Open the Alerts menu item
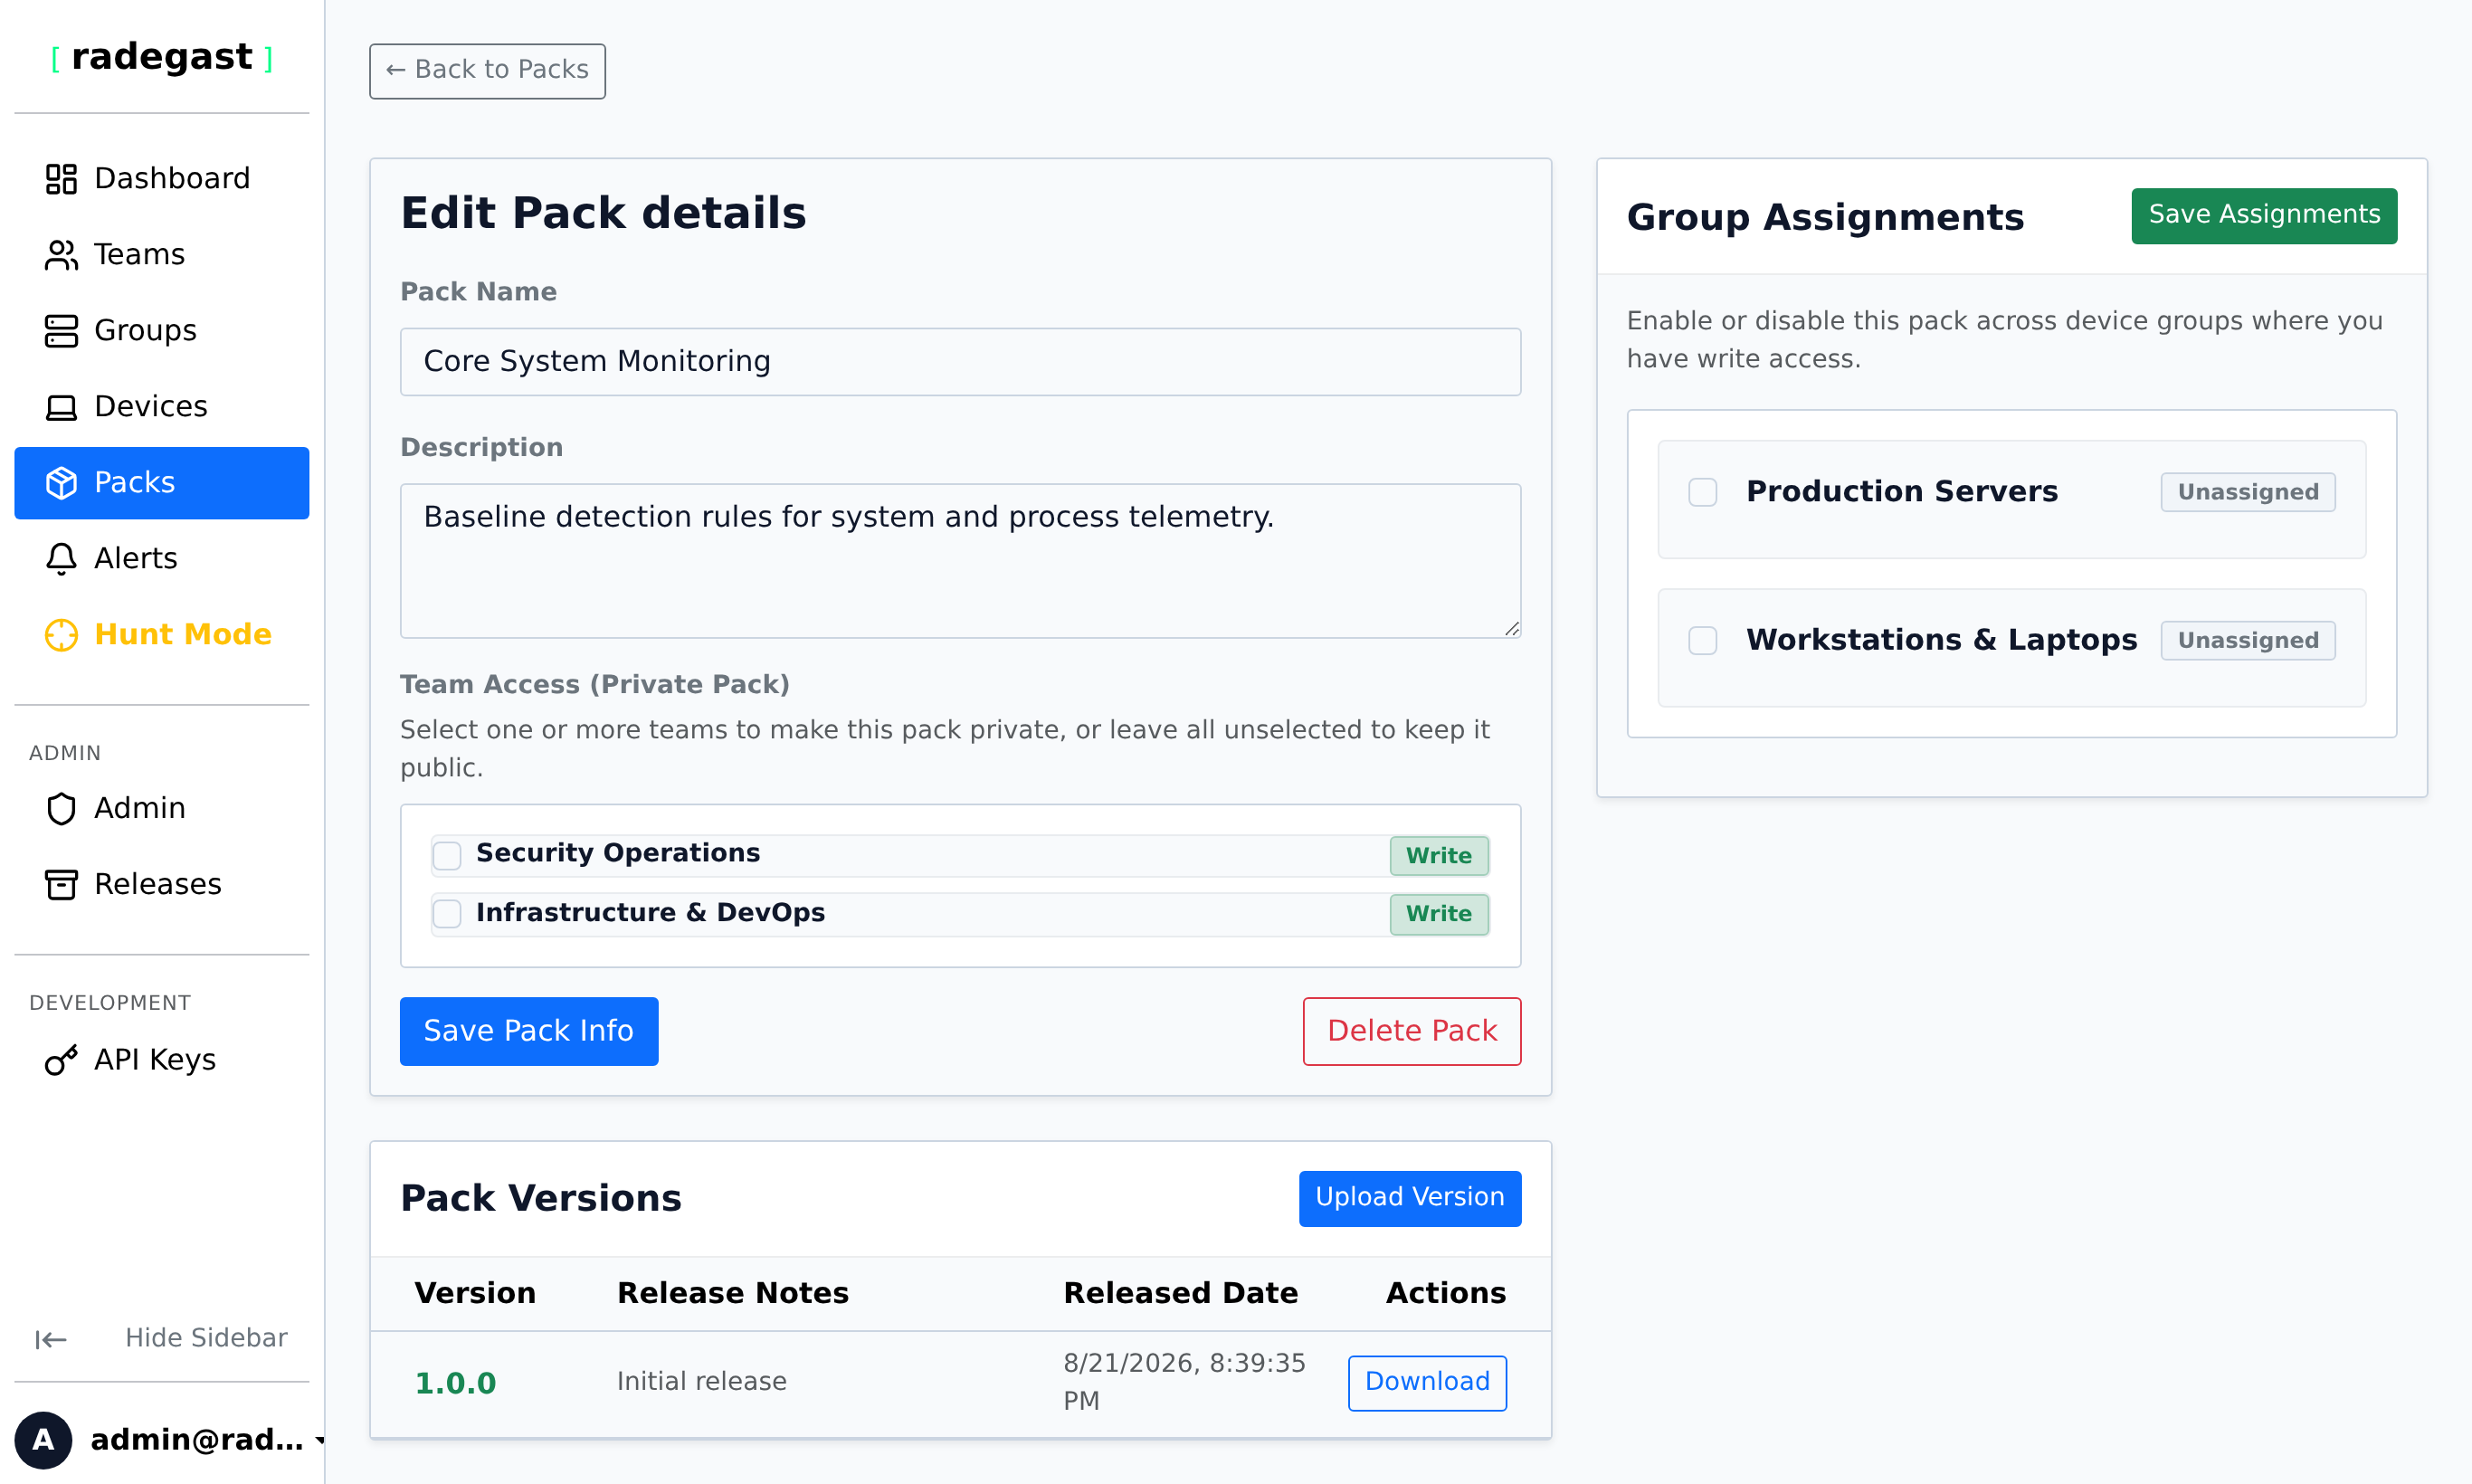Image resolution: width=2472 pixels, height=1484 pixels. 162,559
